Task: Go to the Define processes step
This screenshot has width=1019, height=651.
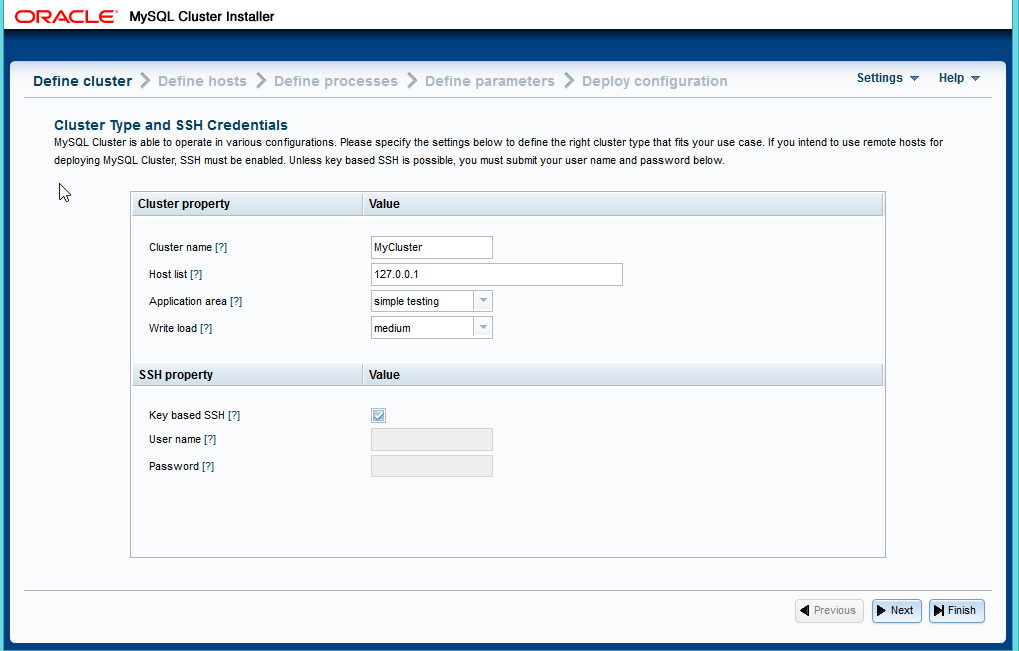Action: coord(335,81)
